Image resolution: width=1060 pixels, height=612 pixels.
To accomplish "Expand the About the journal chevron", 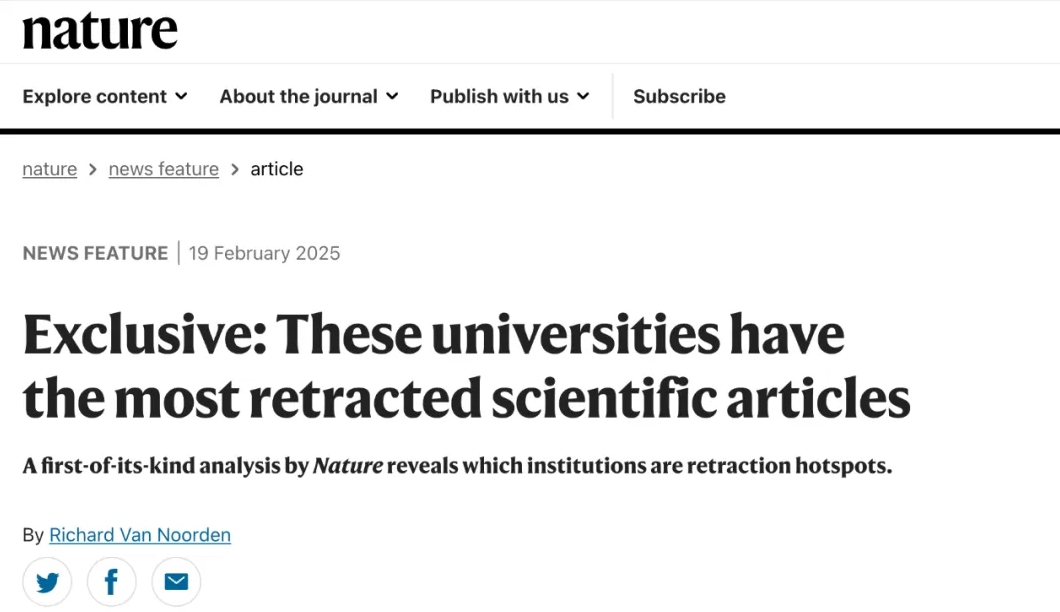I will 392,96.
